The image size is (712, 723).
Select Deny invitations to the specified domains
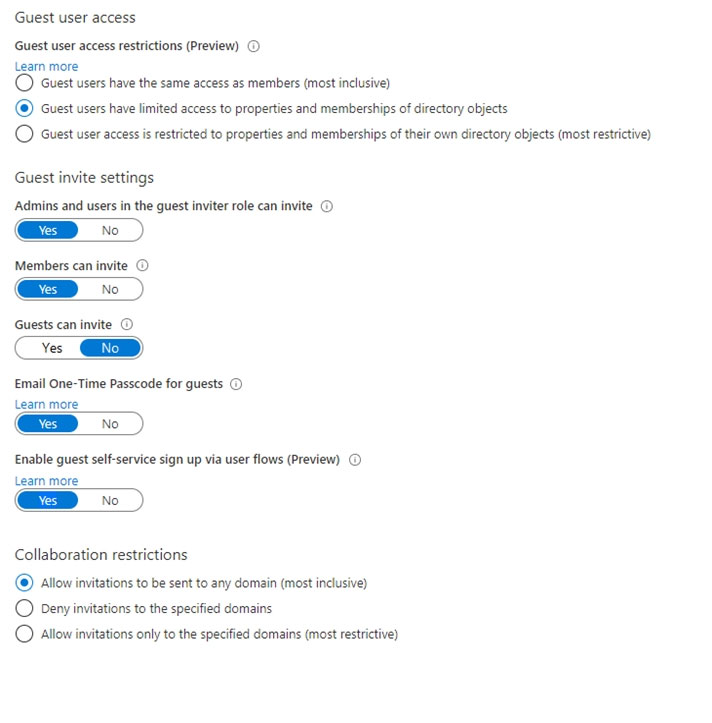pos(24,608)
